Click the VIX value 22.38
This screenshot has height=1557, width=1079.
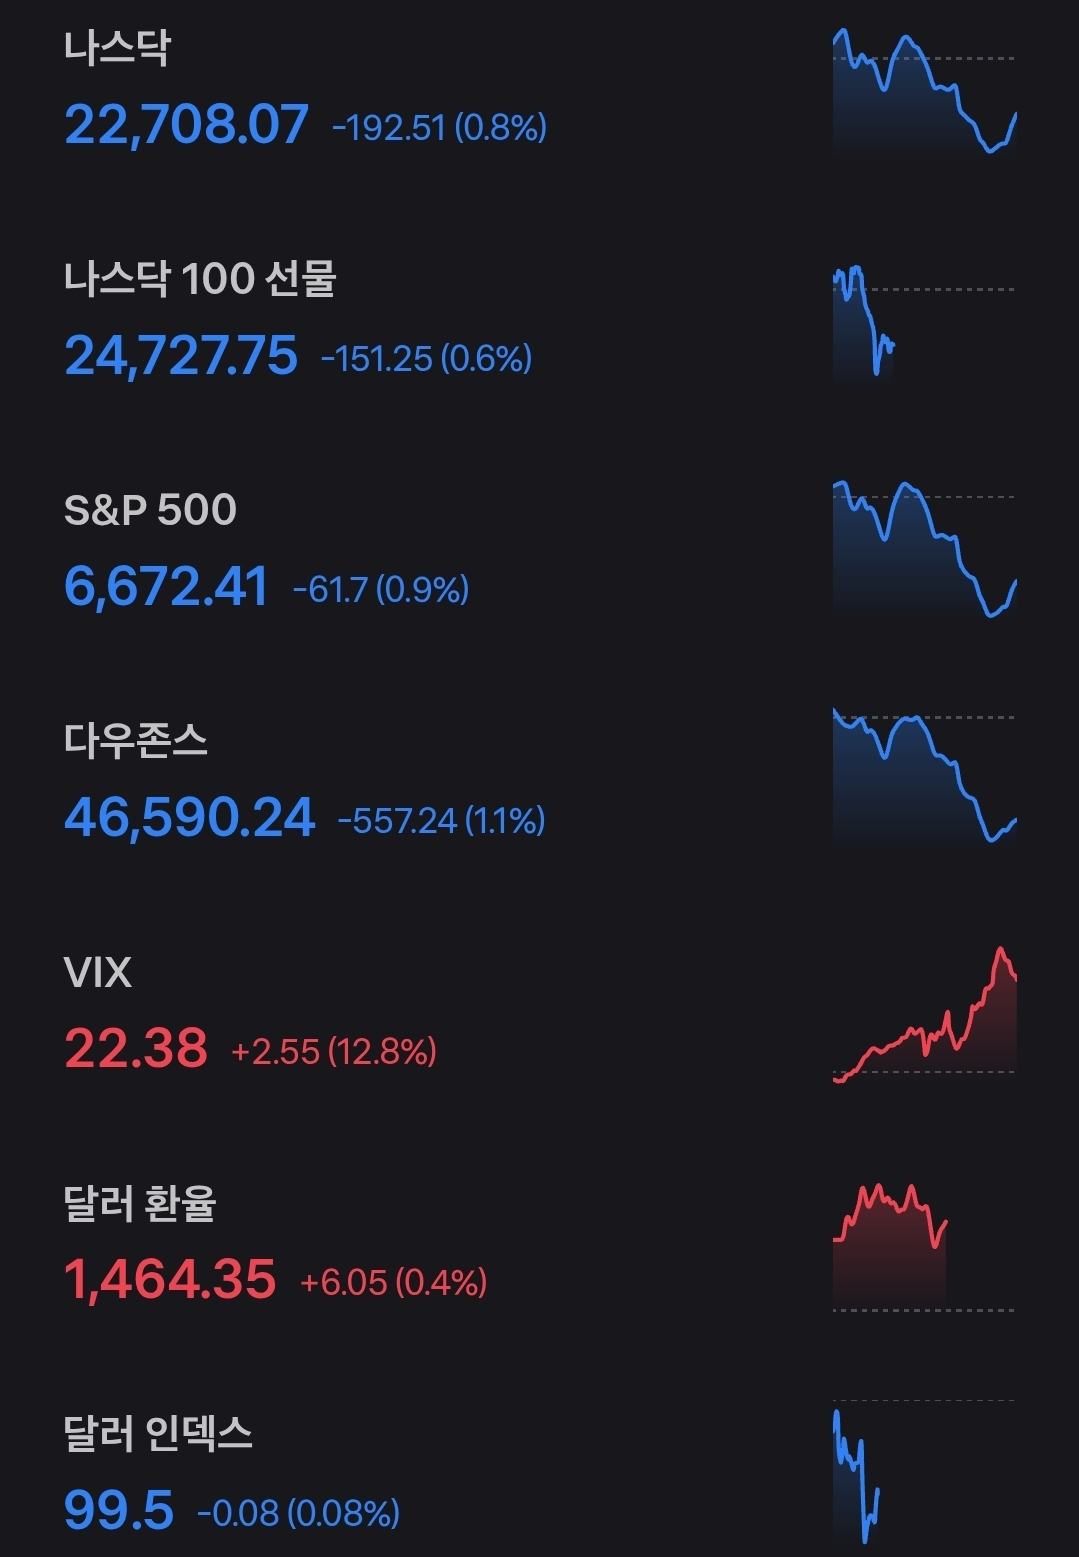pos(136,1049)
